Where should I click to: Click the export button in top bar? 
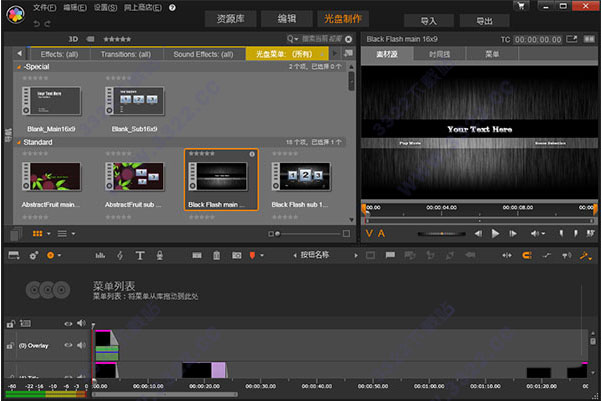pos(484,21)
